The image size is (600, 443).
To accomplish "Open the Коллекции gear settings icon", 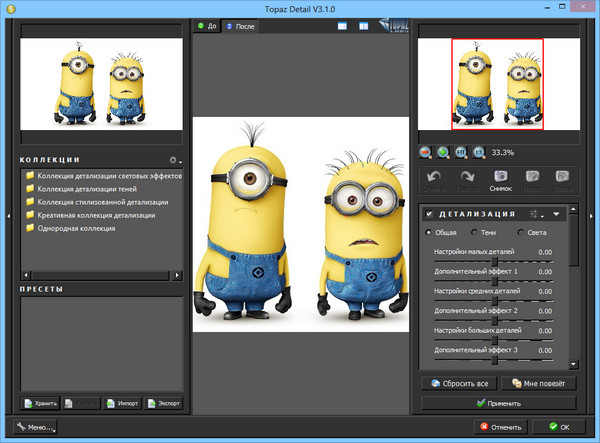I will [x=173, y=160].
